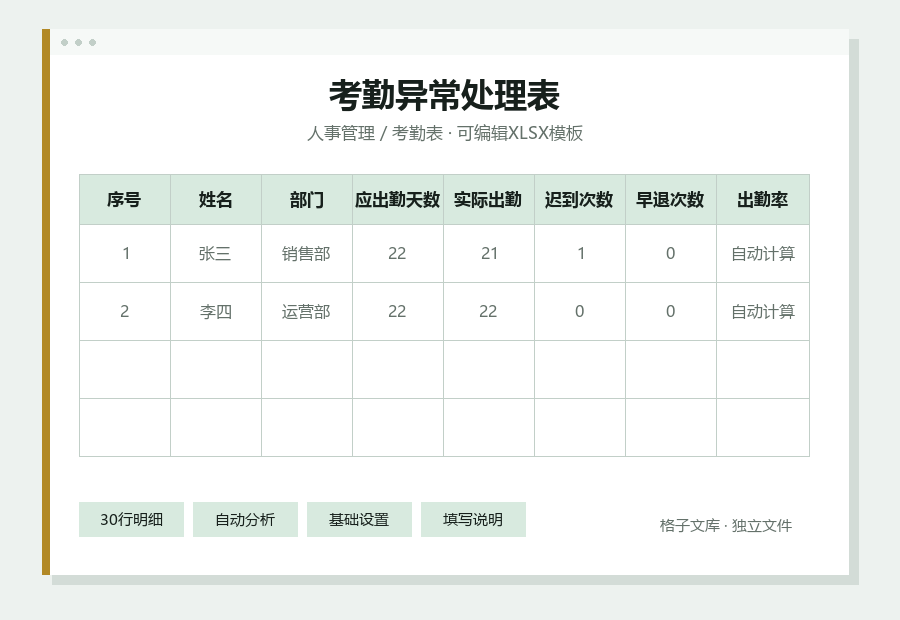Select the 迟到次数 column header
This screenshot has height=620, width=900.
tap(580, 199)
